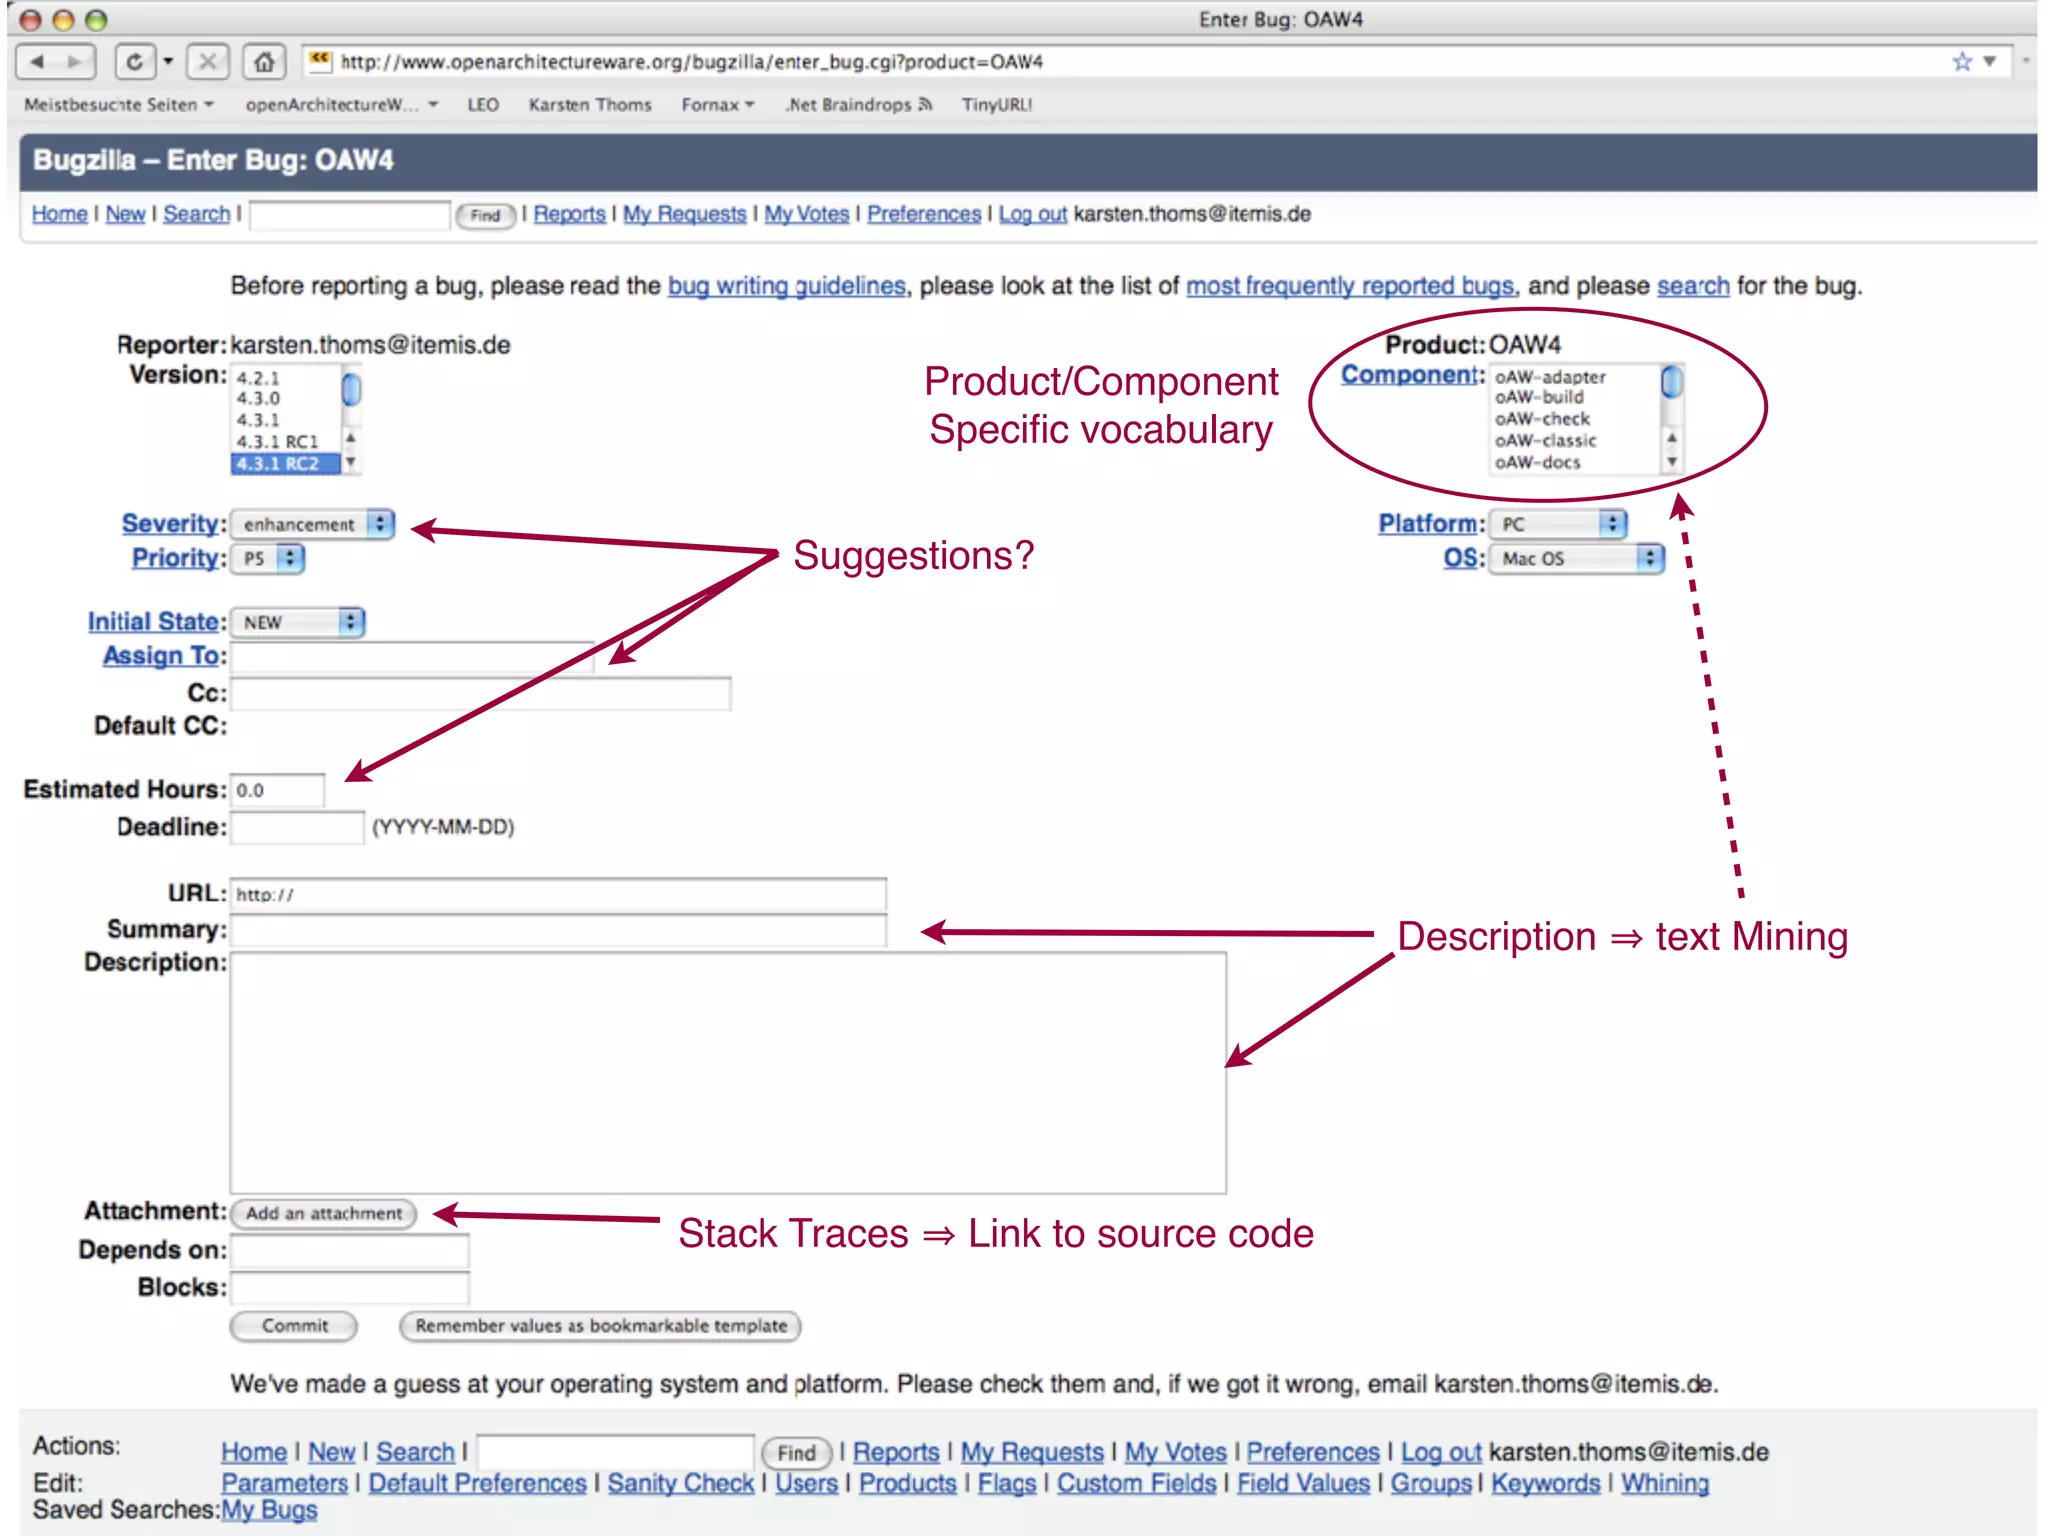This screenshot has height=1536, width=2048.
Task: Click the footer Find button
Action: [797, 1452]
